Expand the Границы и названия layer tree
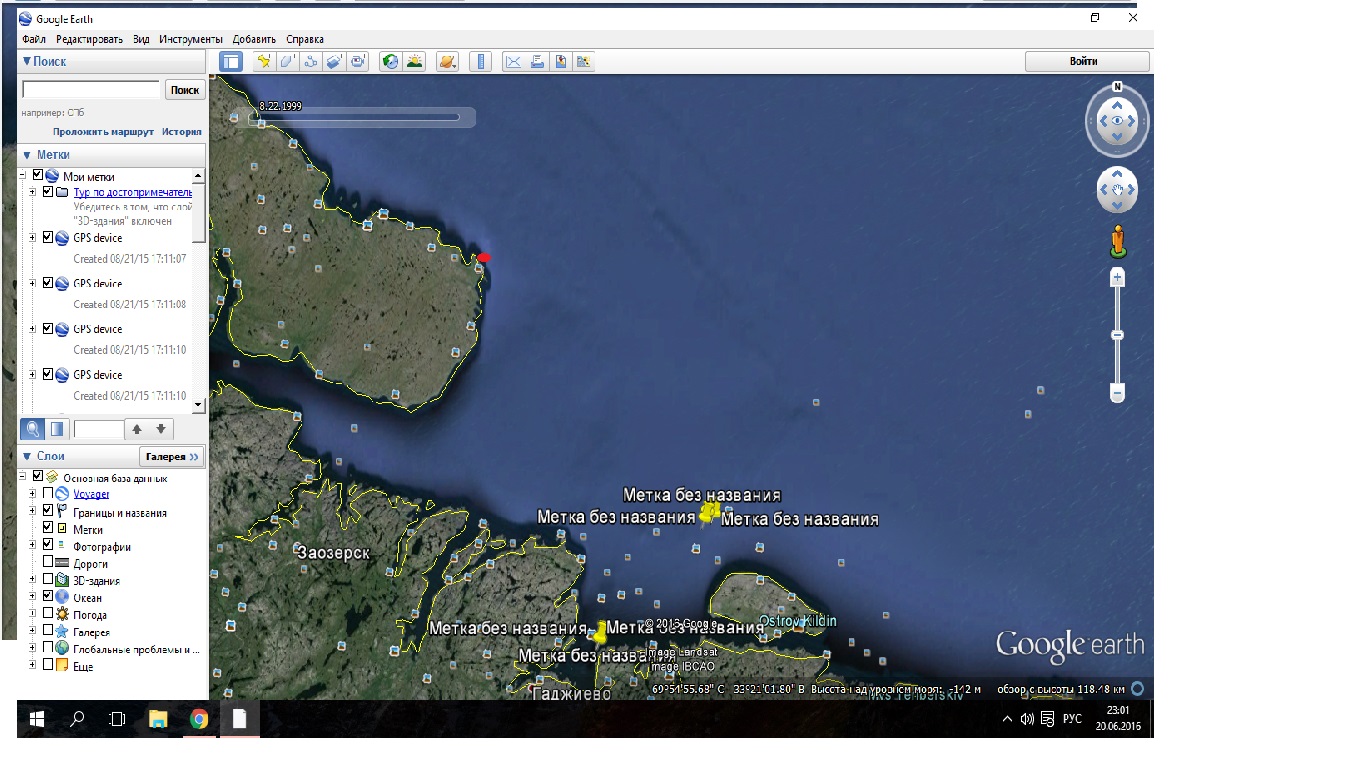The height and width of the screenshot is (768, 1366). [x=33, y=512]
